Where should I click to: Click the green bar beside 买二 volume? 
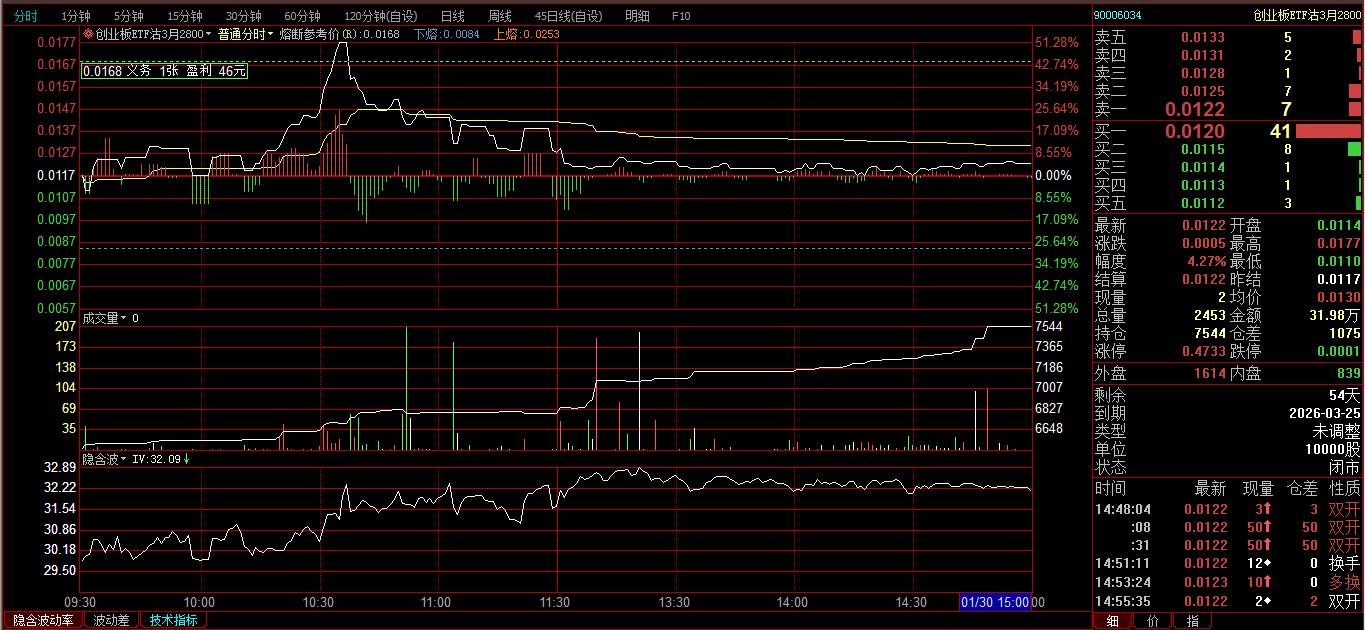click(x=1354, y=149)
